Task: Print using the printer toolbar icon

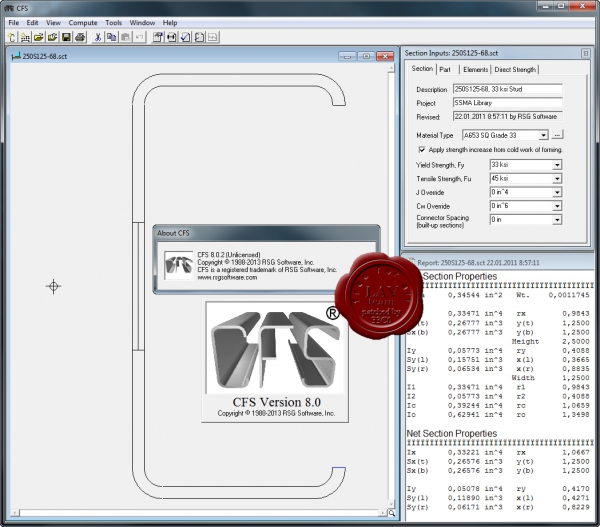Action: (x=80, y=37)
